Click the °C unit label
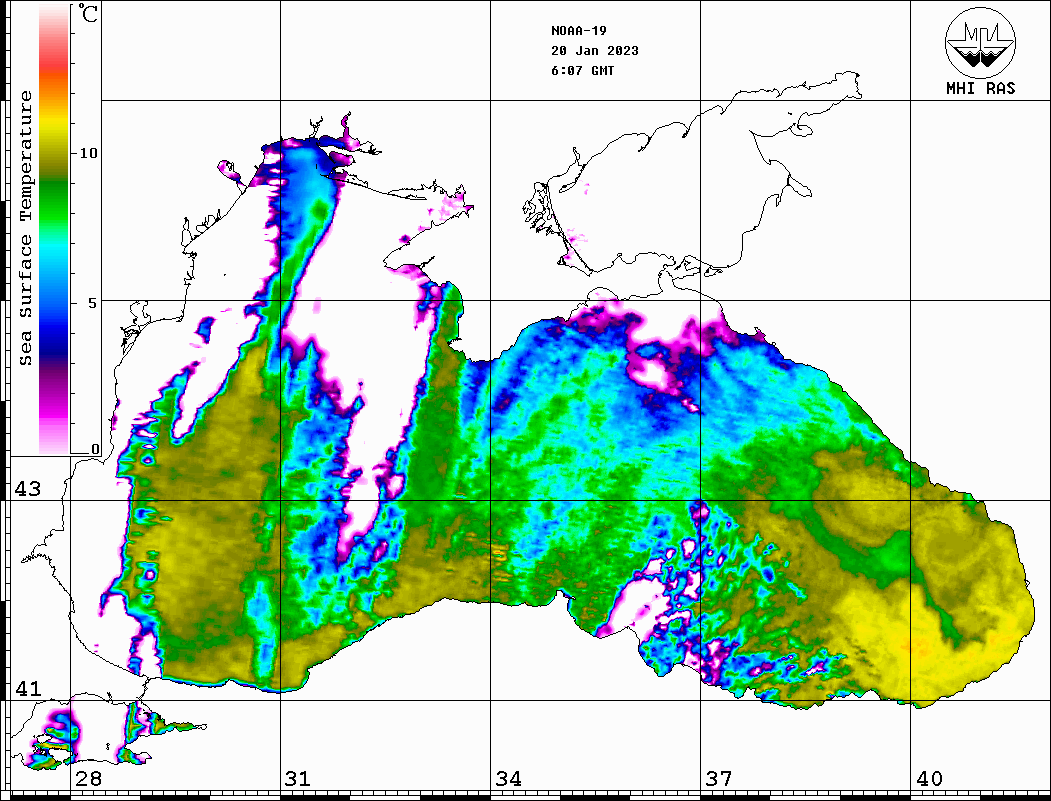 pyautogui.click(x=87, y=13)
